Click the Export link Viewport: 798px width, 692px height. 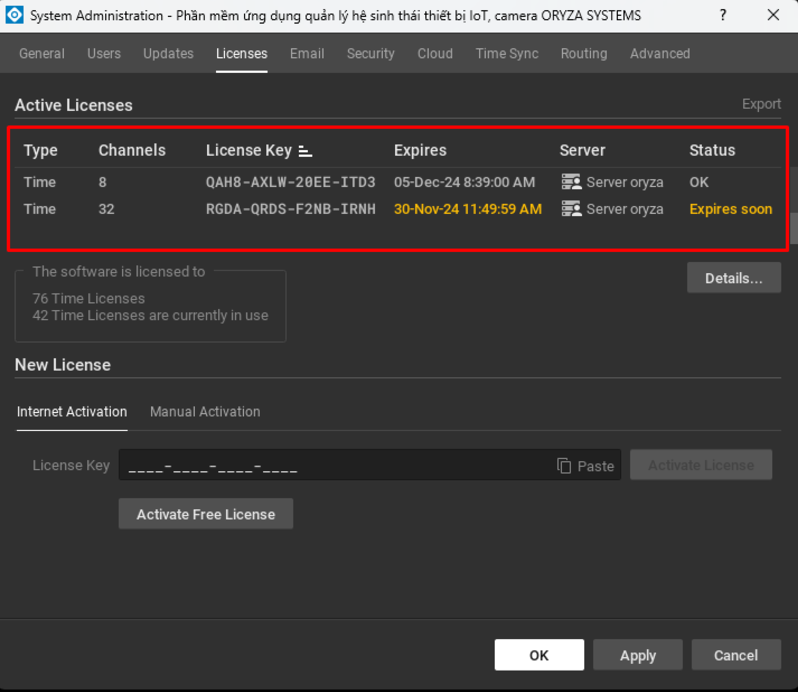(x=761, y=104)
